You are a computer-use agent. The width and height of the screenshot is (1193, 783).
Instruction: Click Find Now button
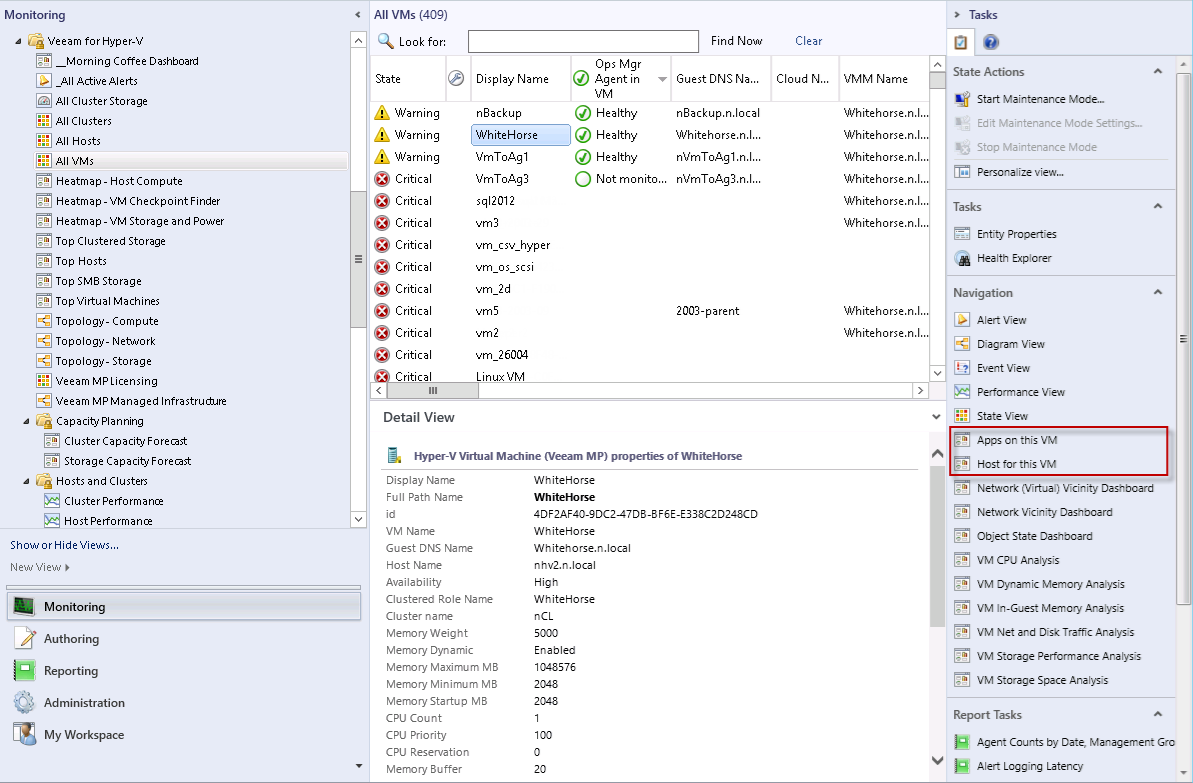(x=736, y=41)
